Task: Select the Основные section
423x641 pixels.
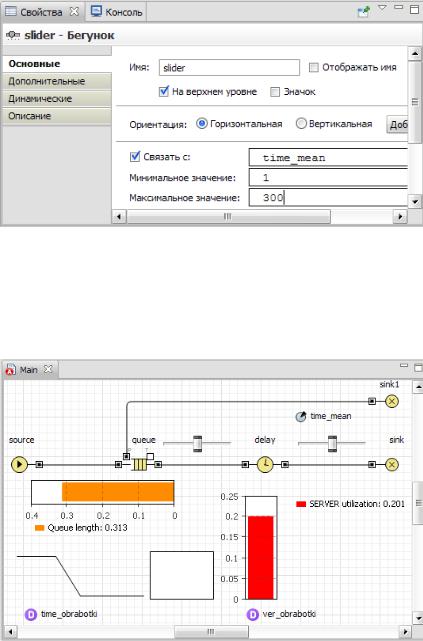Action: [56, 64]
